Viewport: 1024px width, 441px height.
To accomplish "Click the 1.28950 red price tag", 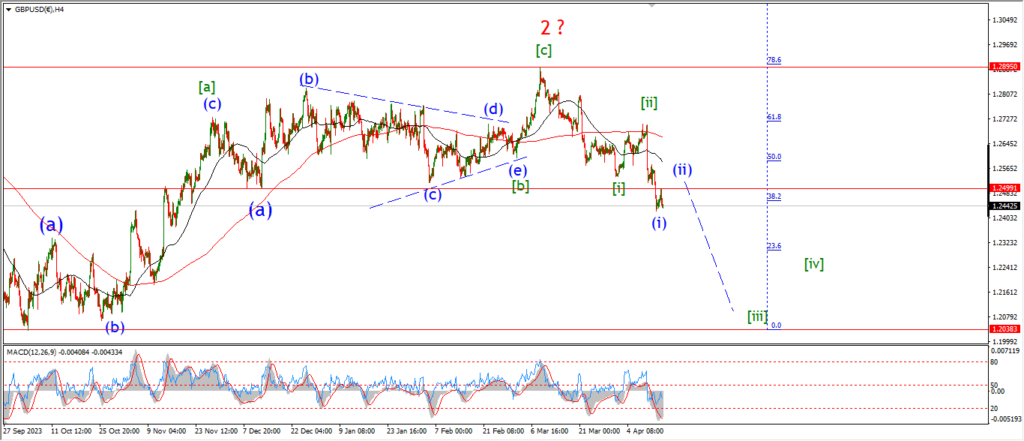I will coord(1005,67).
